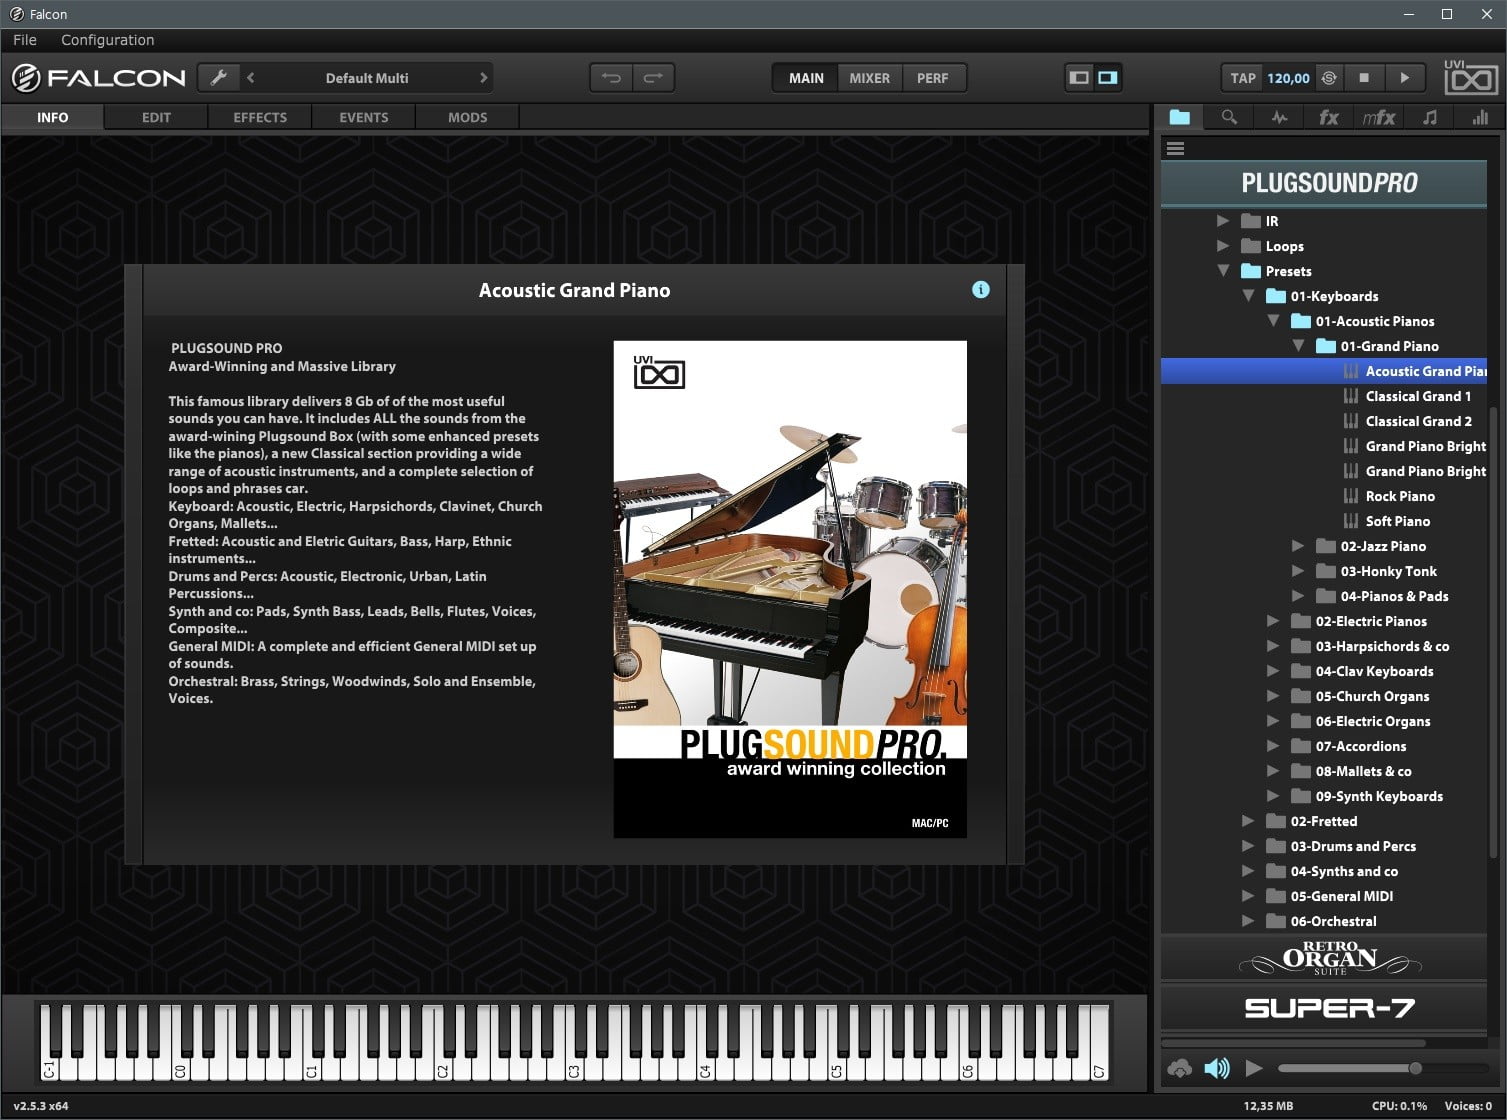Click the 120,00 tempo field
Image resolution: width=1507 pixels, height=1120 pixels.
[1288, 78]
